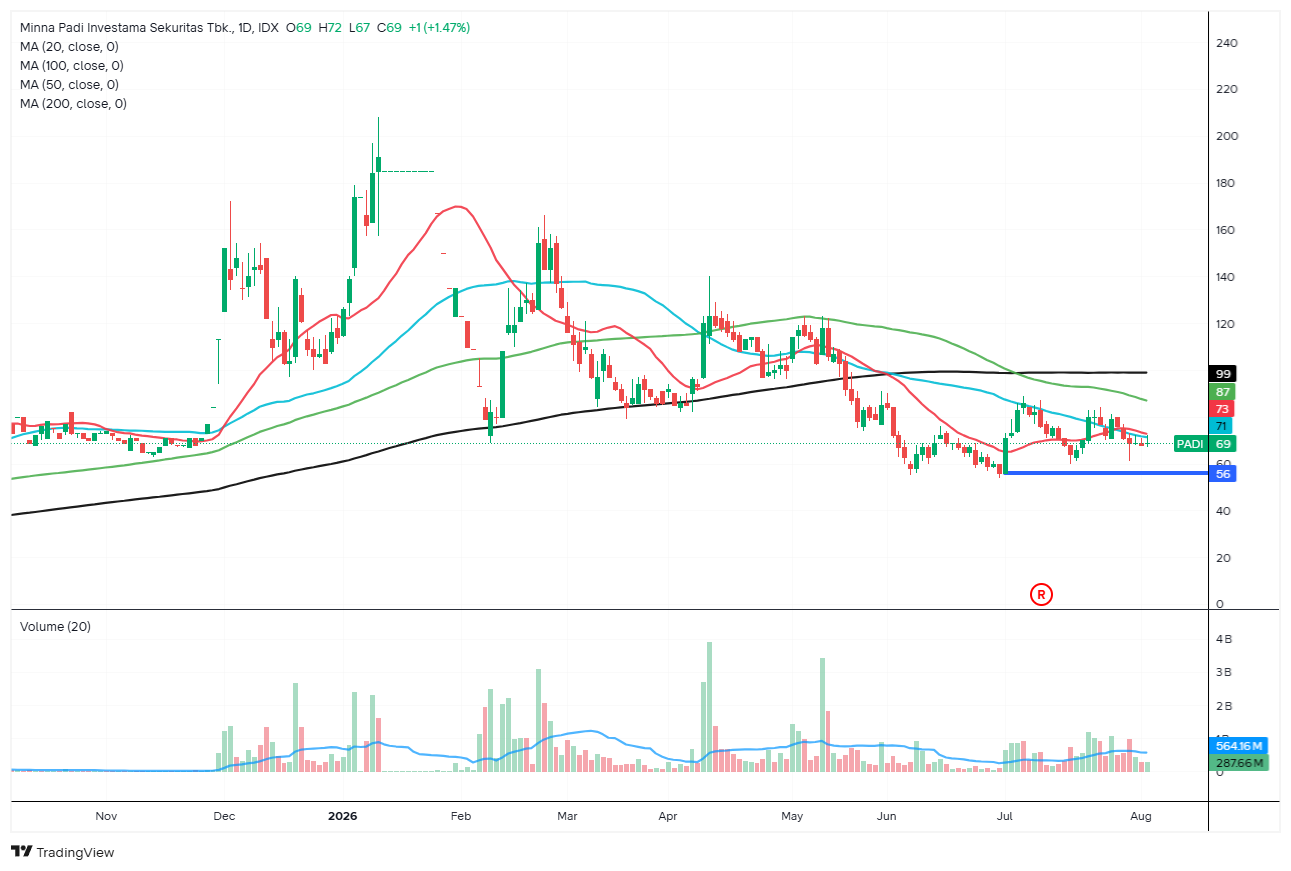Click the Feb label on the time axis
This screenshot has width=1291, height=871.
click(x=460, y=816)
